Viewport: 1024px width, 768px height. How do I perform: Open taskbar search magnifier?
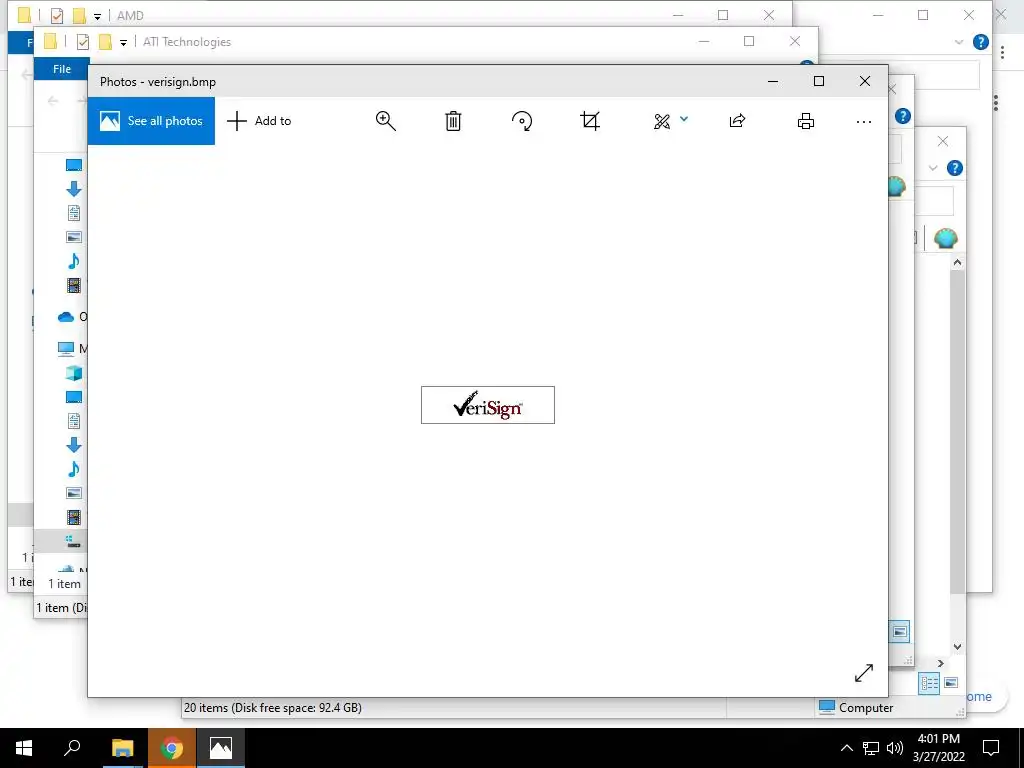coord(72,748)
